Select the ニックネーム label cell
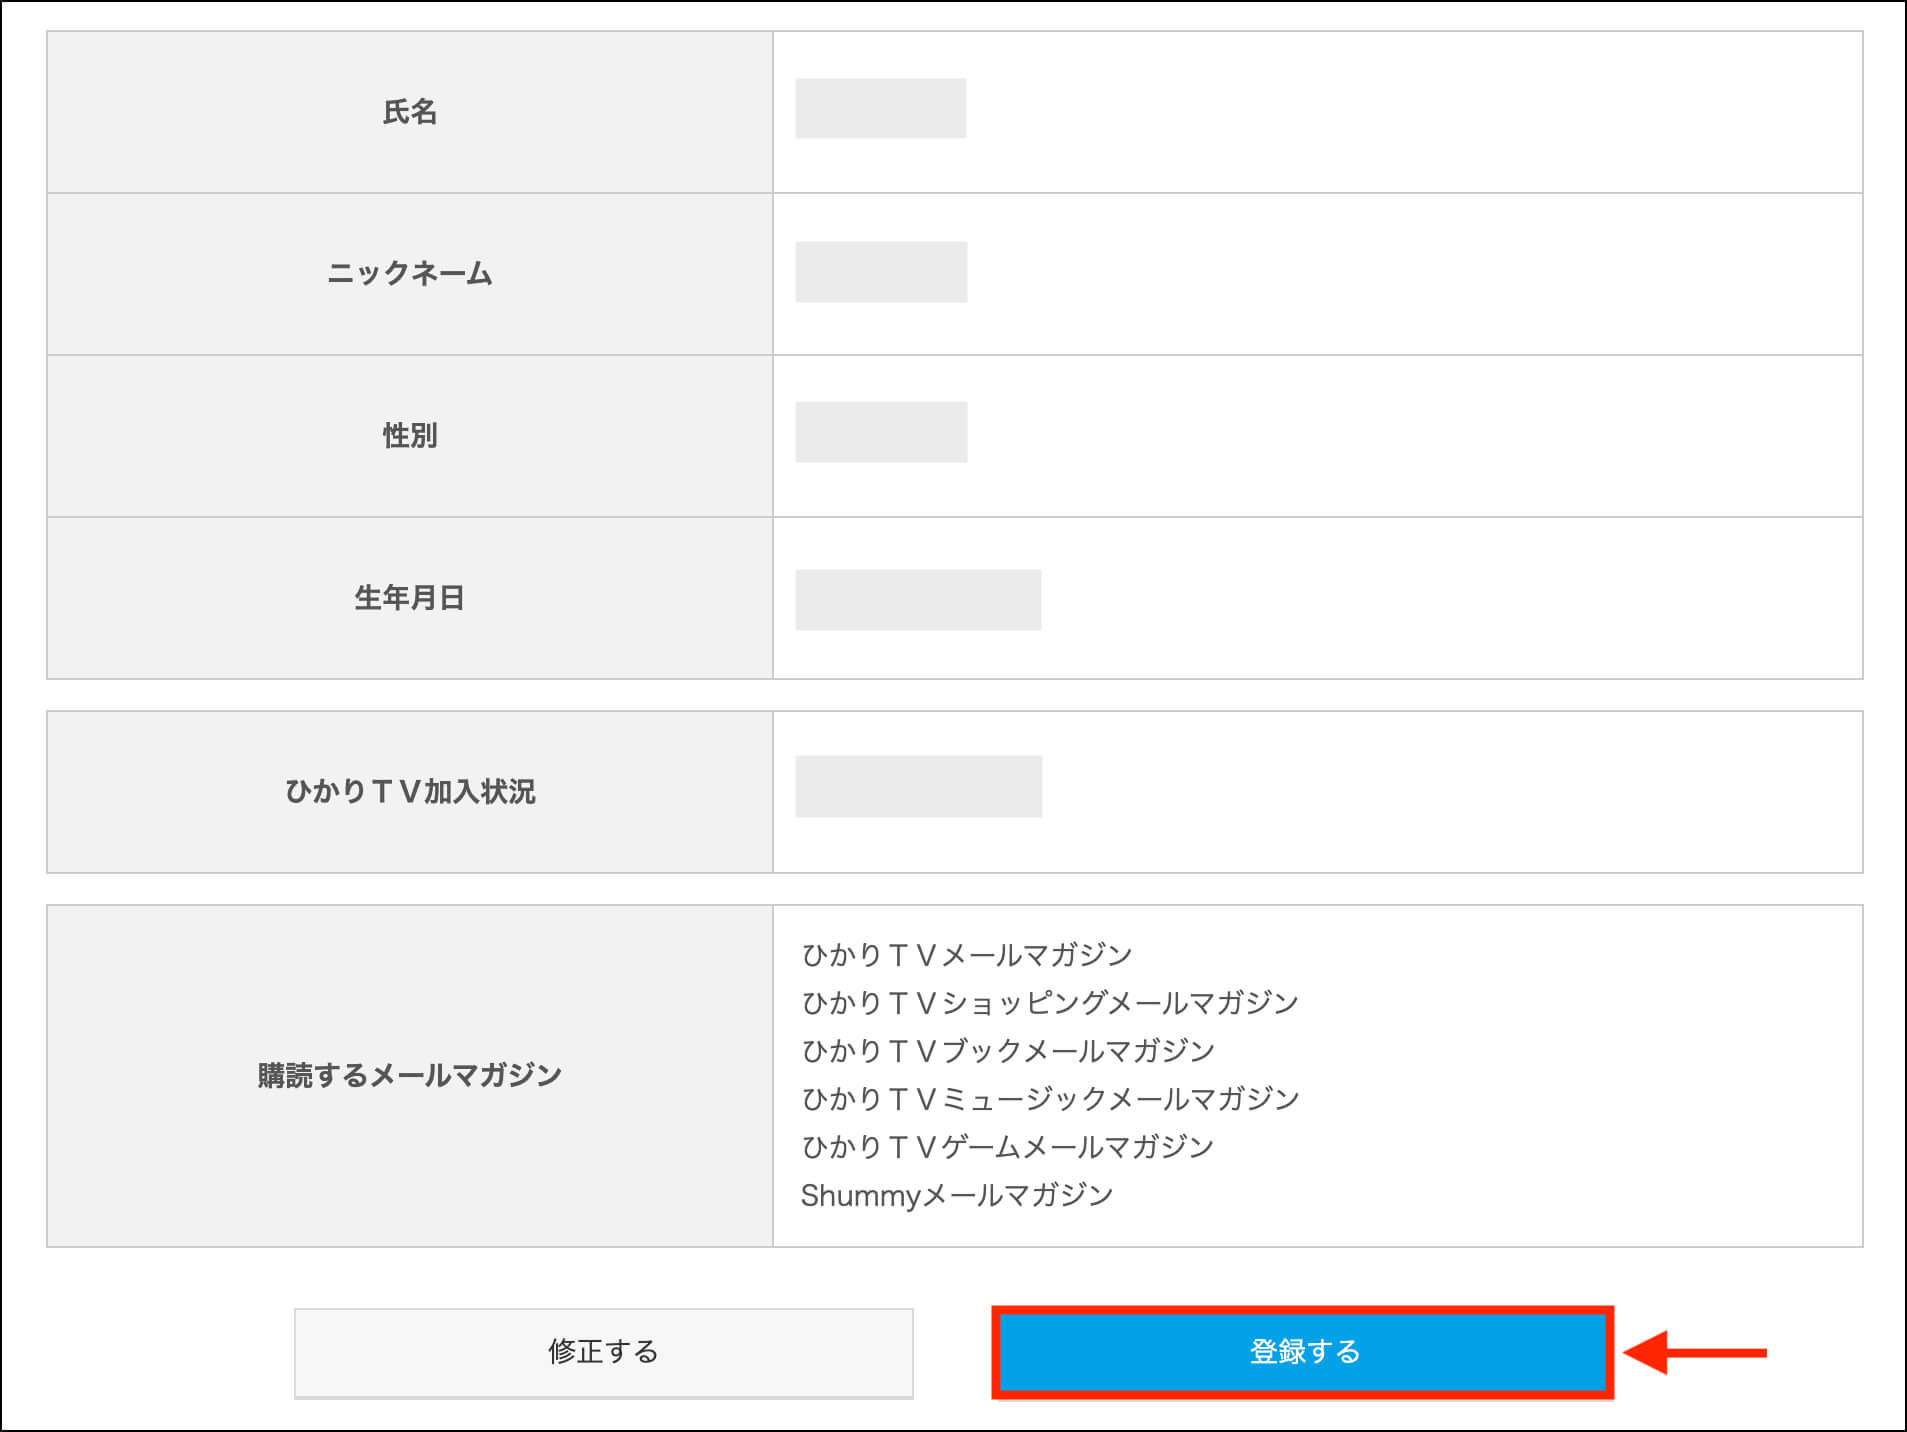This screenshot has height=1432, width=1907. click(410, 274)
